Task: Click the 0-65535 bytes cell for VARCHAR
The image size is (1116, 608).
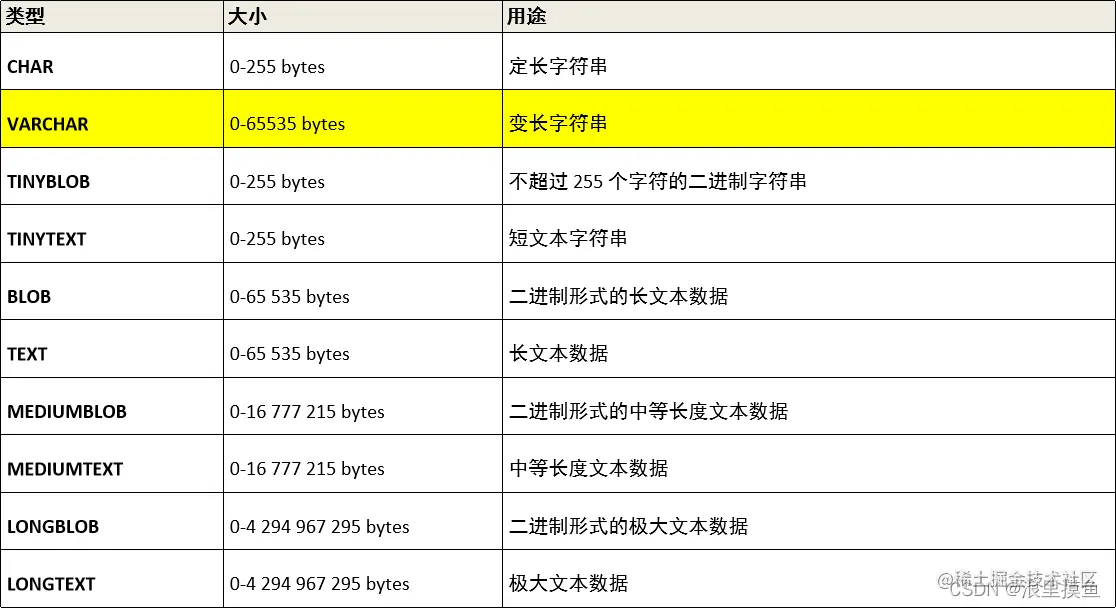Action: (x=363, y=119)
